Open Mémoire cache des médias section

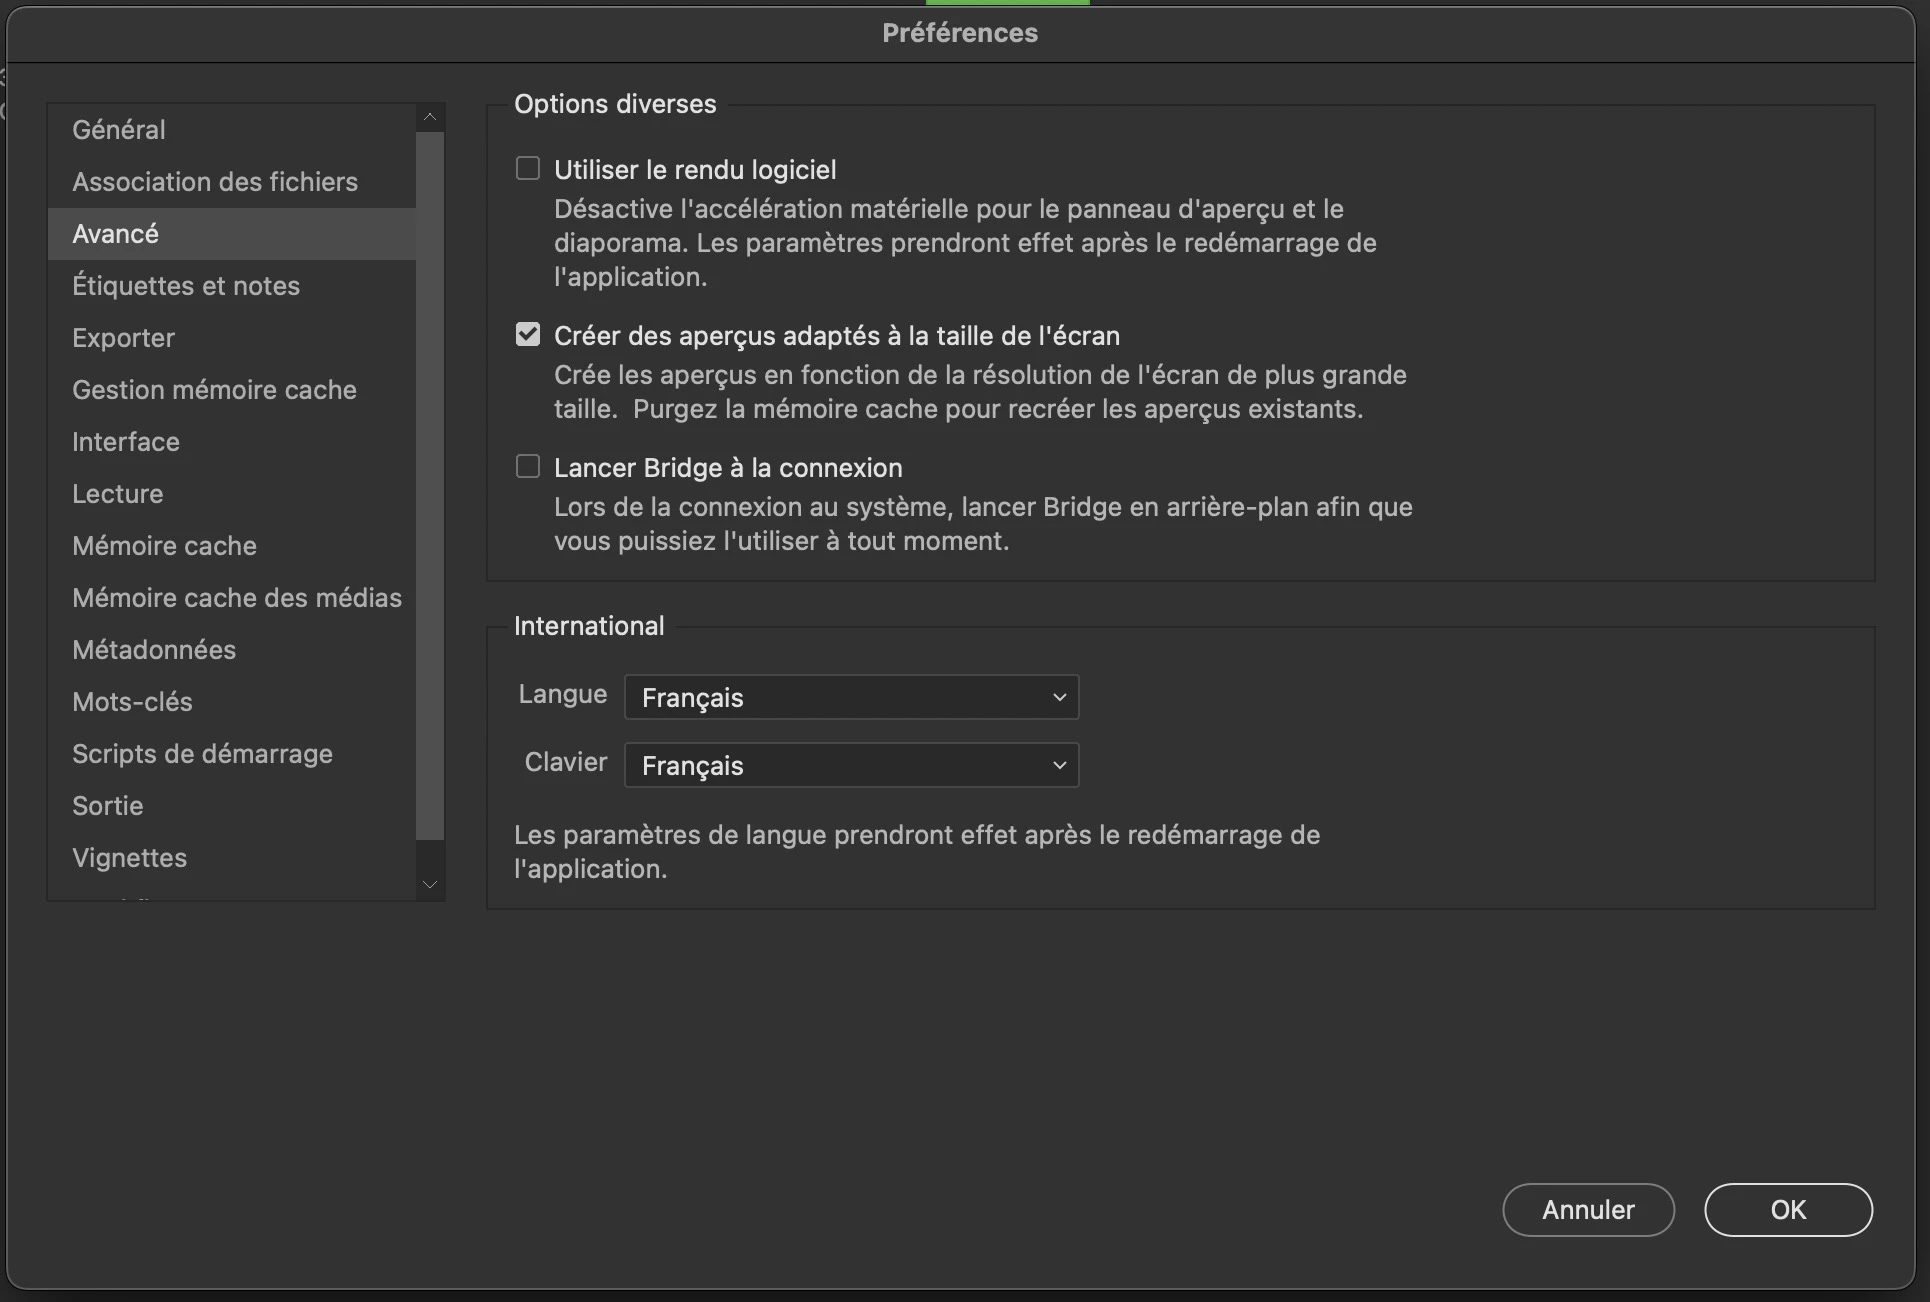click(x=237, y=598)
